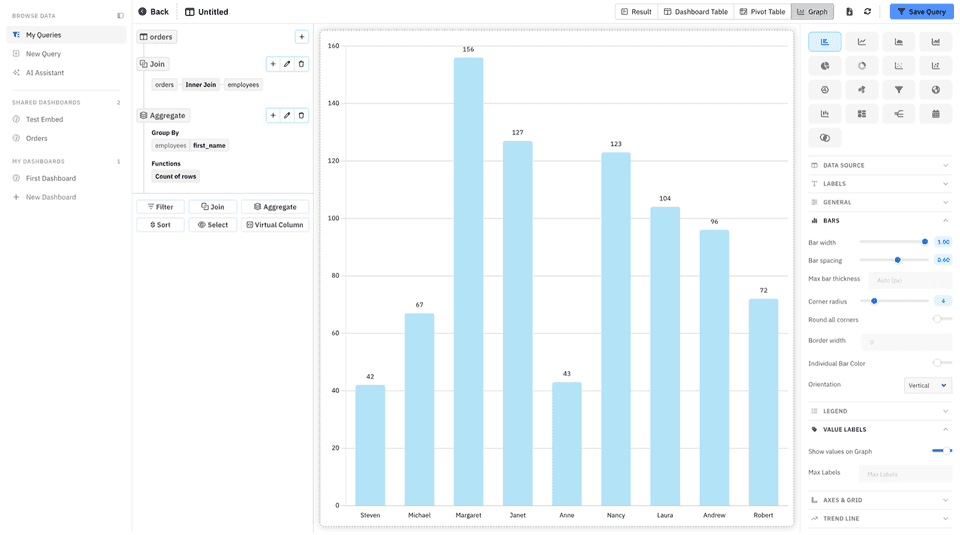Adjust the Corner radius slider
960x535 pixels.
(894, 301)
